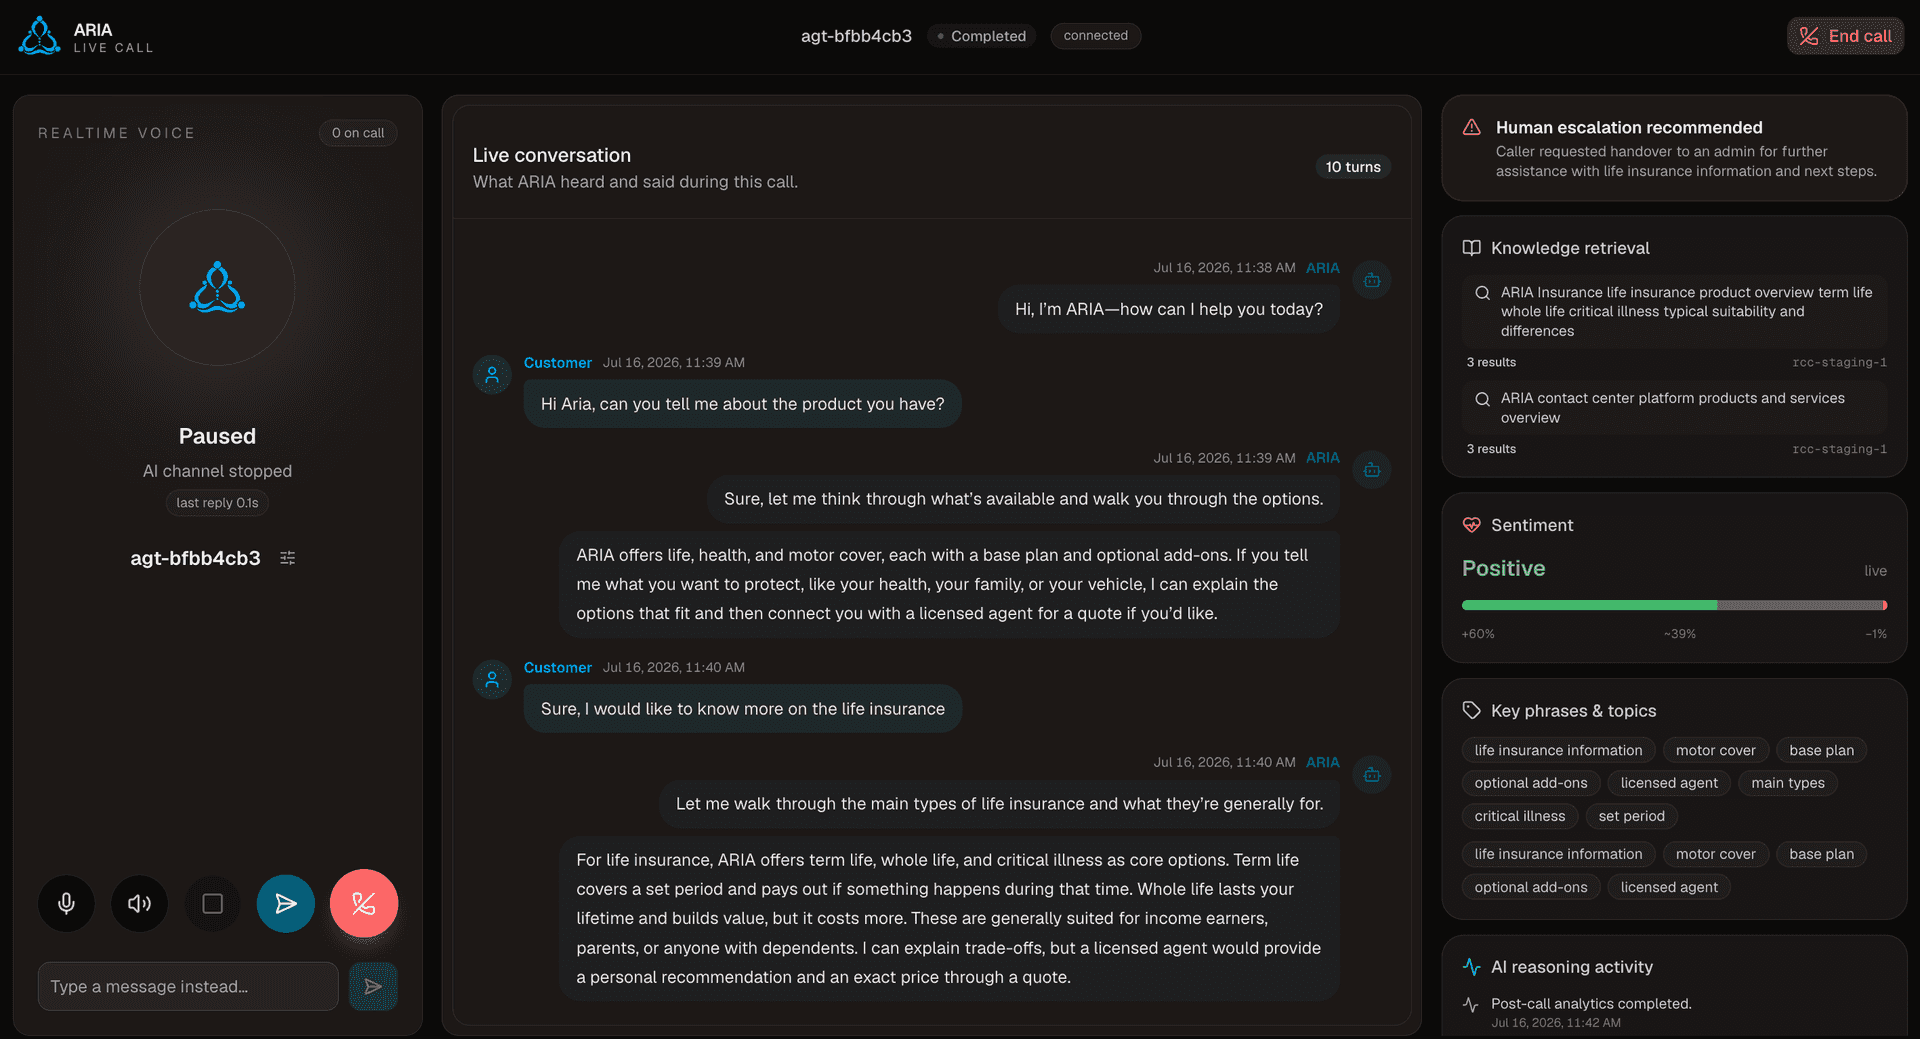
Task: Click the Completed status badge
Action: click(981, 36)
